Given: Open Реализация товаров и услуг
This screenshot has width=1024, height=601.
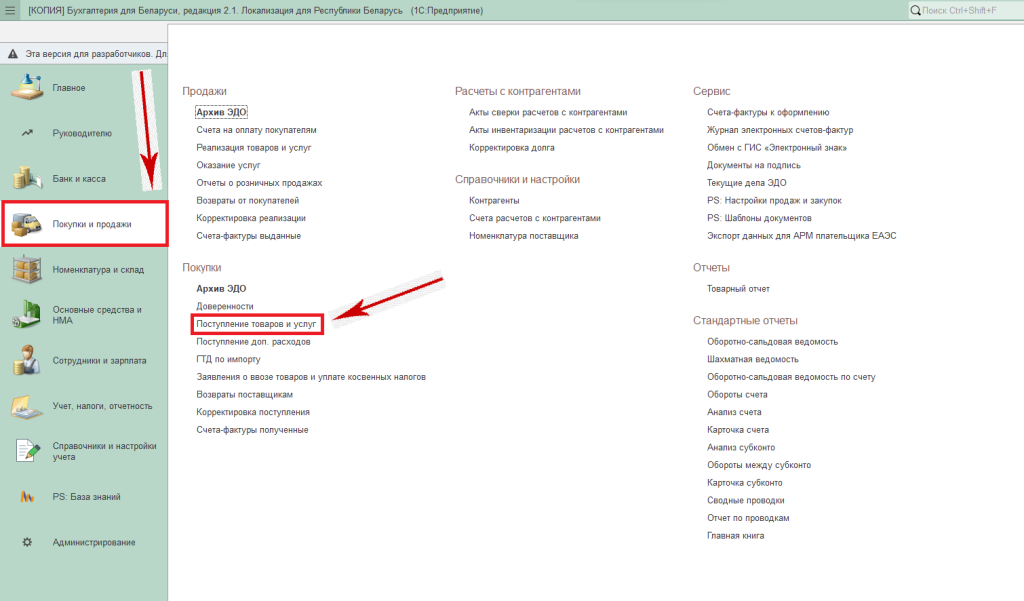Looking at the screenshot, I should click(254, 147).
